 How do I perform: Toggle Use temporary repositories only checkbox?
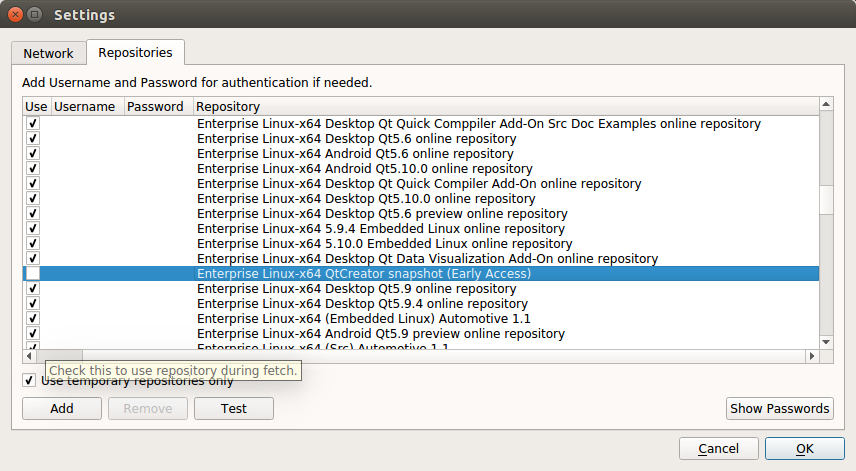(29, 380)
